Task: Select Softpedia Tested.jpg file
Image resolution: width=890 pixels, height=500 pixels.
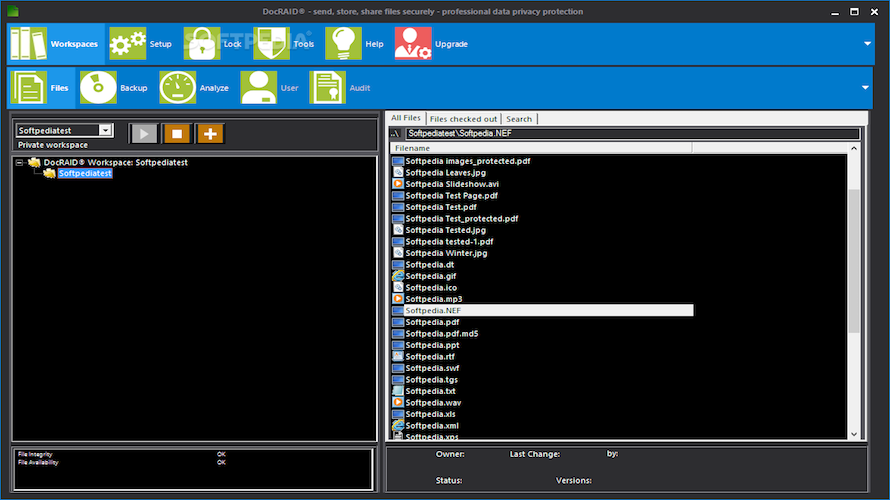Action: point(446,230)
